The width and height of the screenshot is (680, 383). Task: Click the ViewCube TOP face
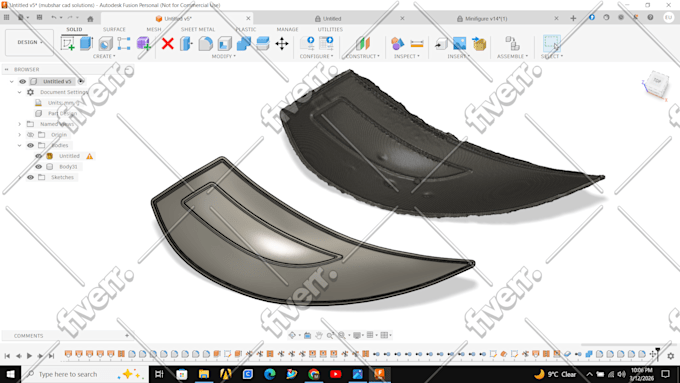(657, 82)
